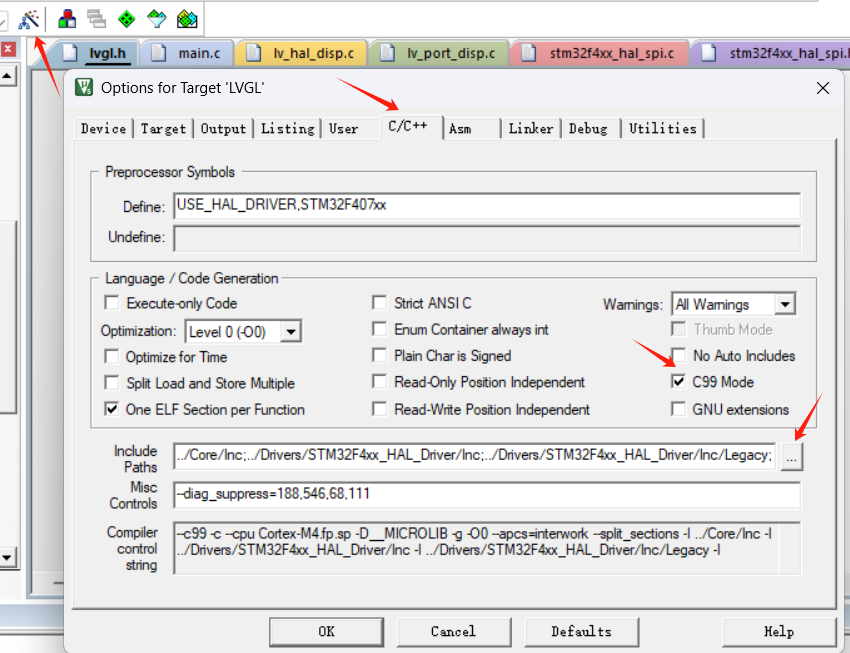Screen dimensions: 850x653
Task: Click the Pack Installer icon
Action: point(187,20)
